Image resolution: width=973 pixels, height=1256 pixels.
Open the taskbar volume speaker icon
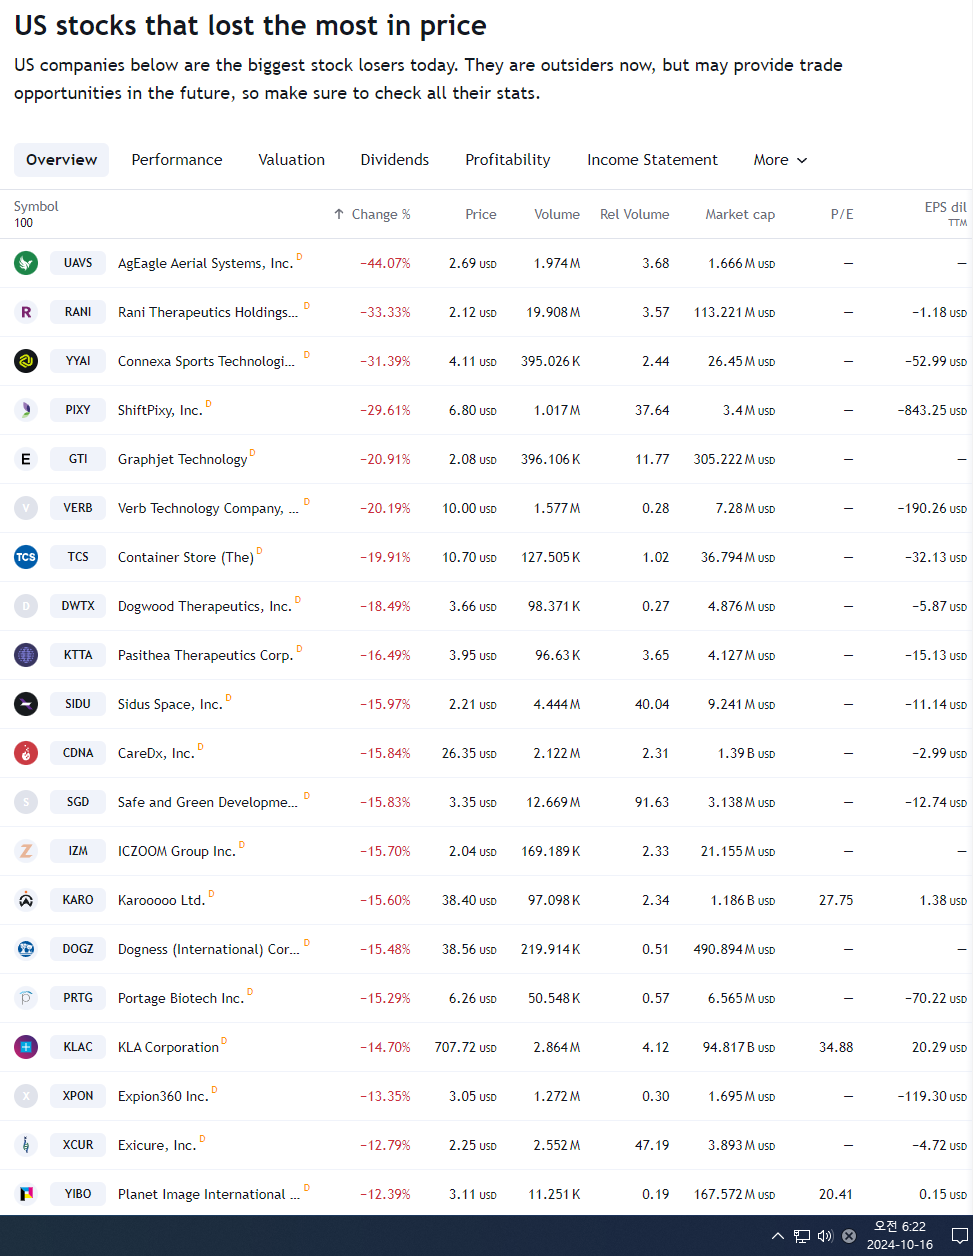pyautogui.click(x=825, y=1236)
